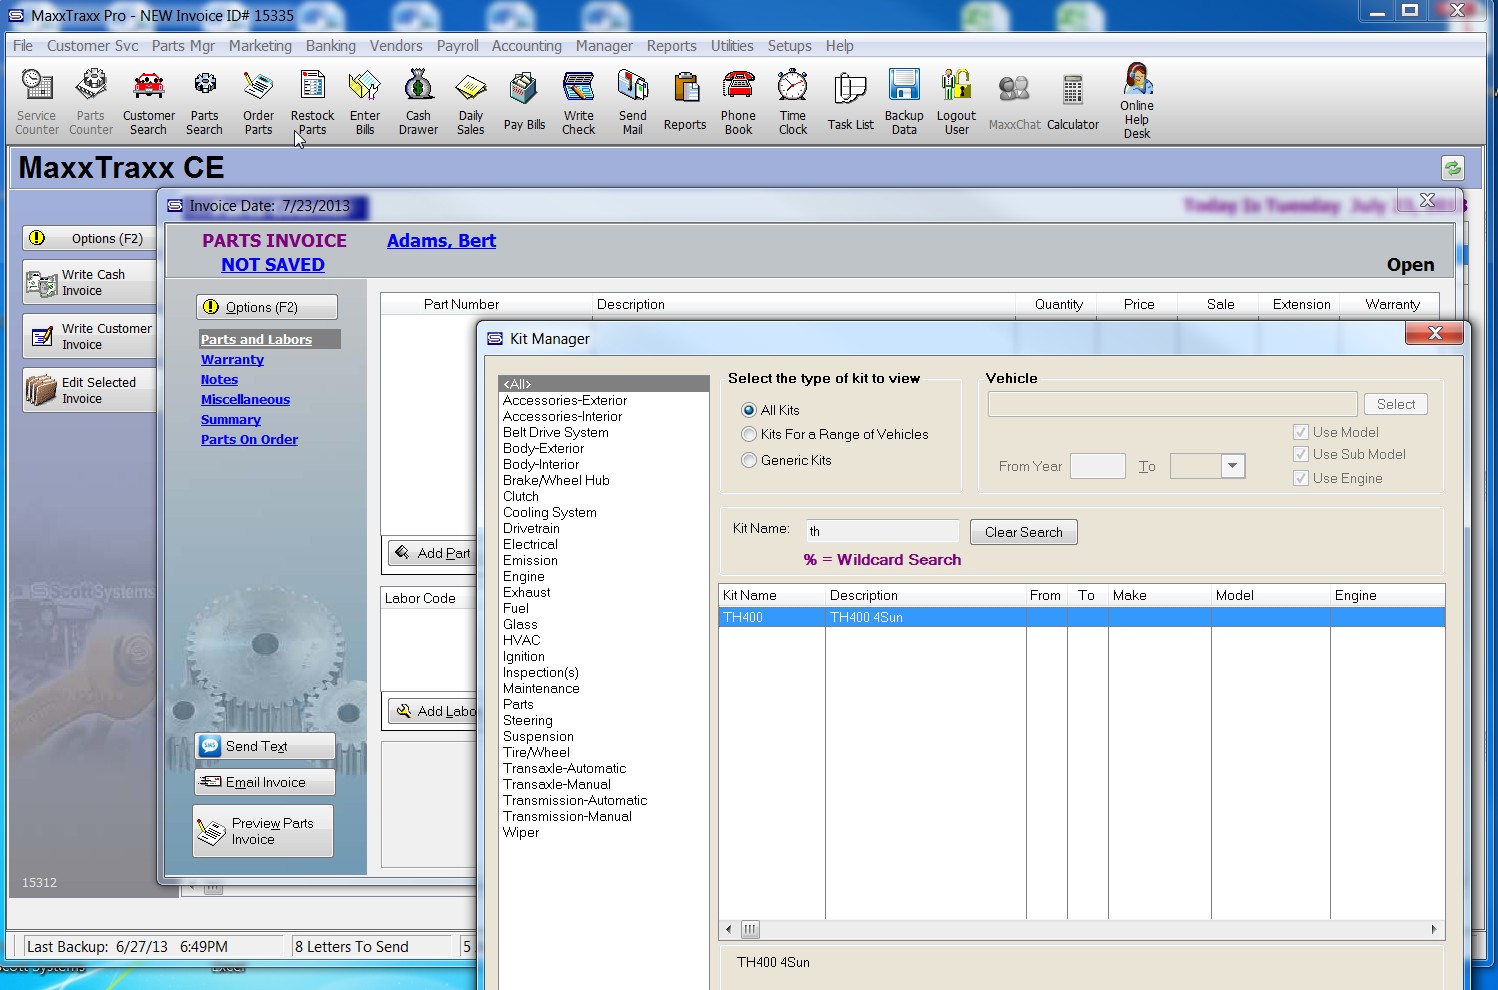
Task: Open the Write Check tool
Action: [578, 102]
